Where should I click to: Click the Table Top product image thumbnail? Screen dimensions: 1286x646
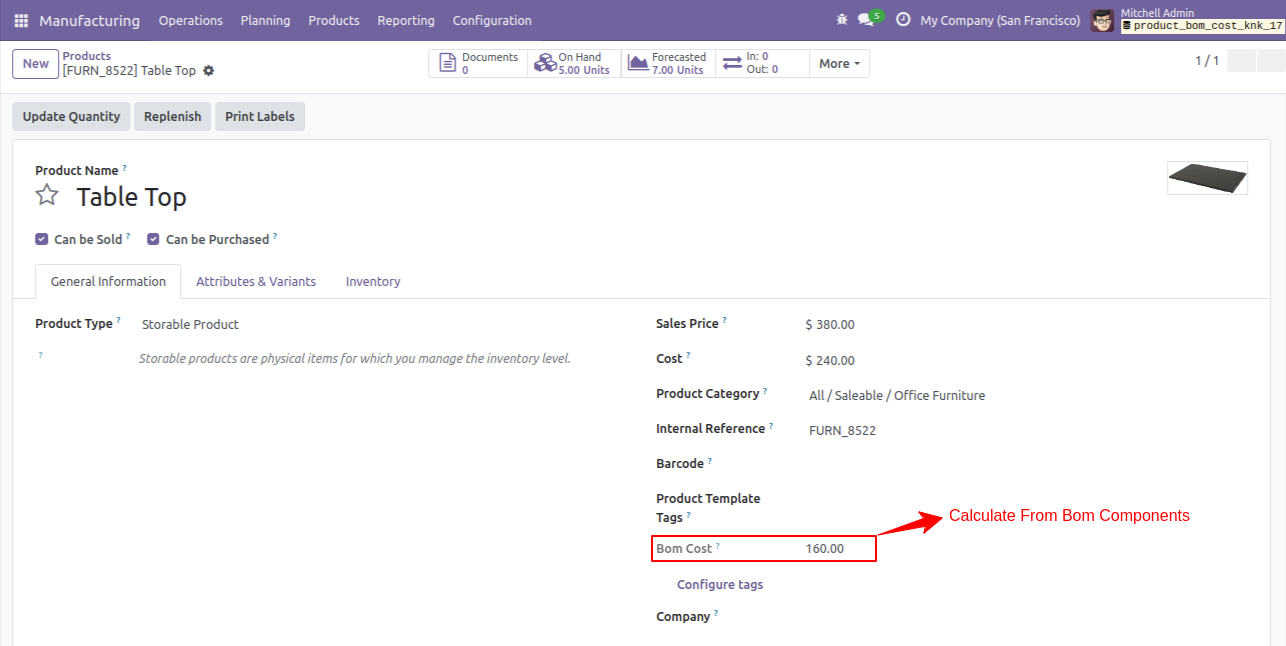coord(1208,178)
